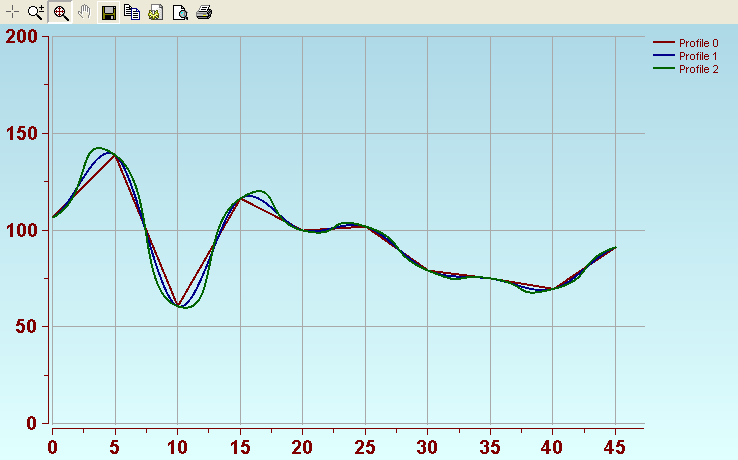
Task: Open print preview of the chart
Action: click(180, 12)
